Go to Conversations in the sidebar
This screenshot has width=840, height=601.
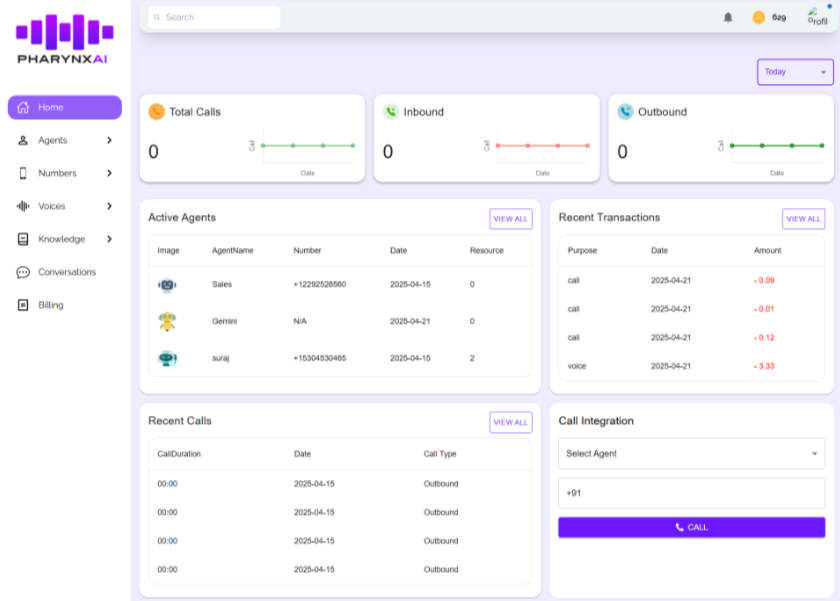(x=66, y=273)
